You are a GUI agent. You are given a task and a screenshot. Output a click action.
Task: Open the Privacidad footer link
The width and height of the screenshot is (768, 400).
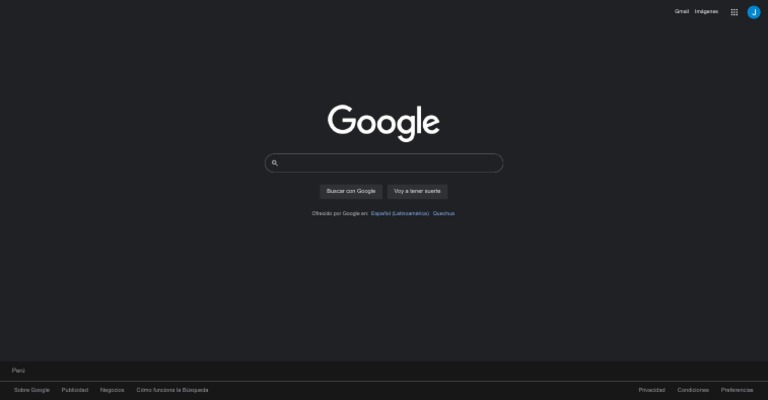(x=651, y=390)
